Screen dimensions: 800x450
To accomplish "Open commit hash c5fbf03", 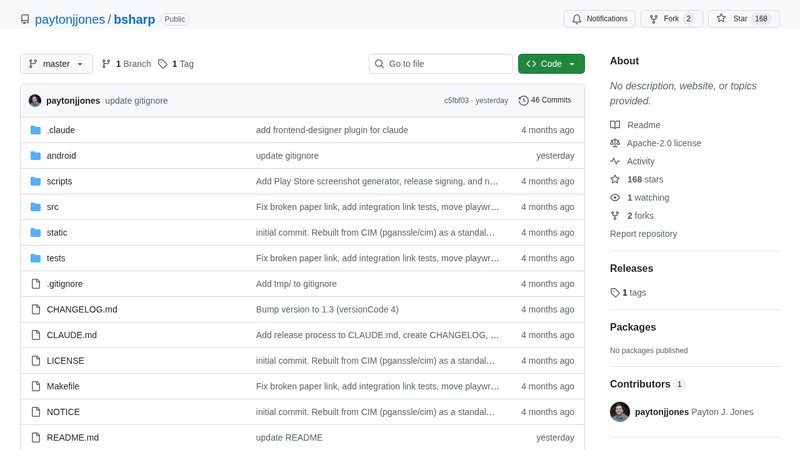I will (456, 101).
